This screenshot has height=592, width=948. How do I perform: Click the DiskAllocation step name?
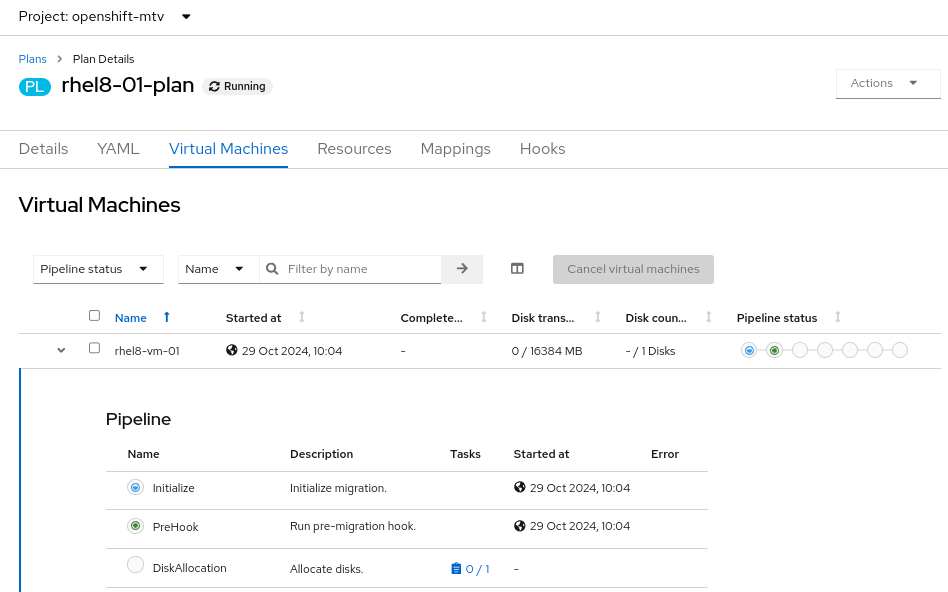point(190,568)
